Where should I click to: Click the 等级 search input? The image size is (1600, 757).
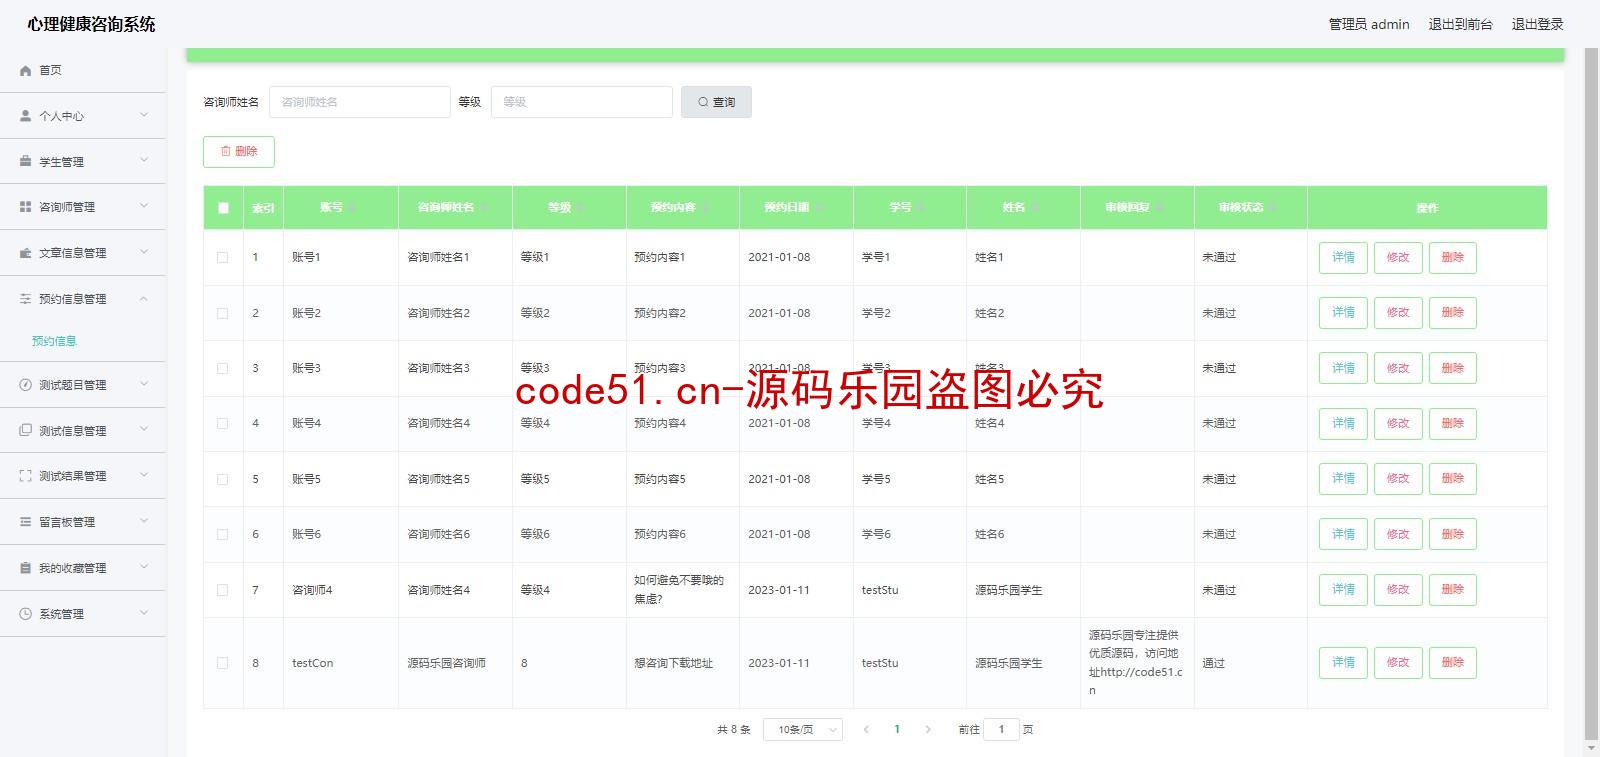[582, 102]
